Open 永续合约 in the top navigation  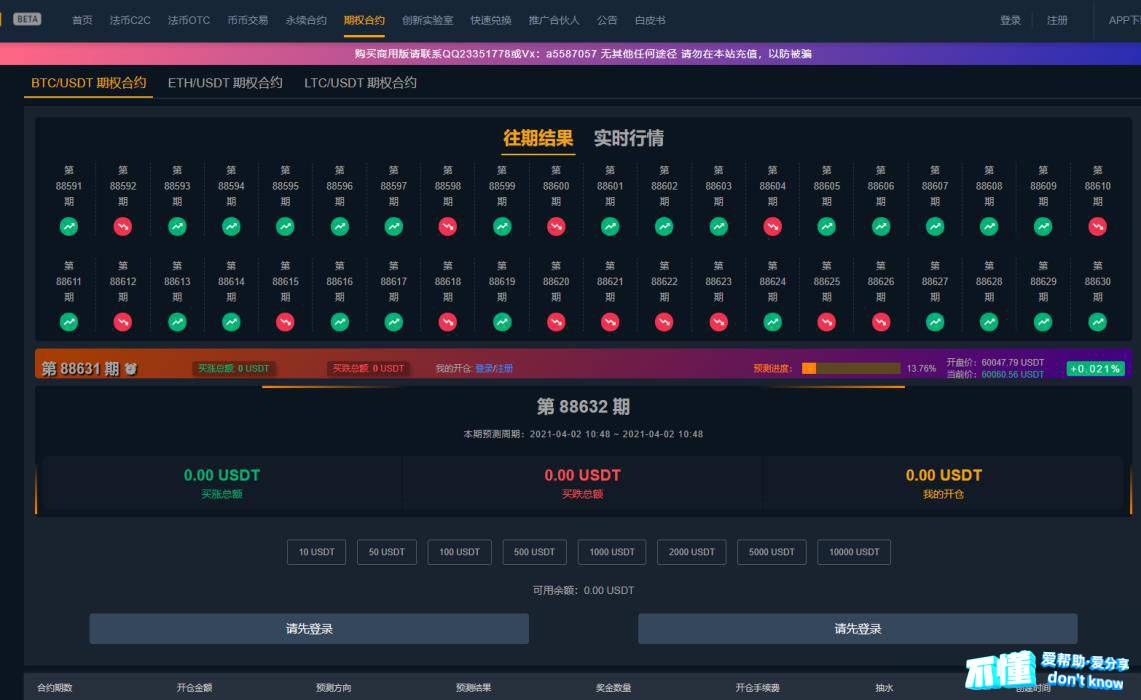pyautogui.click(x=306, y=20)
